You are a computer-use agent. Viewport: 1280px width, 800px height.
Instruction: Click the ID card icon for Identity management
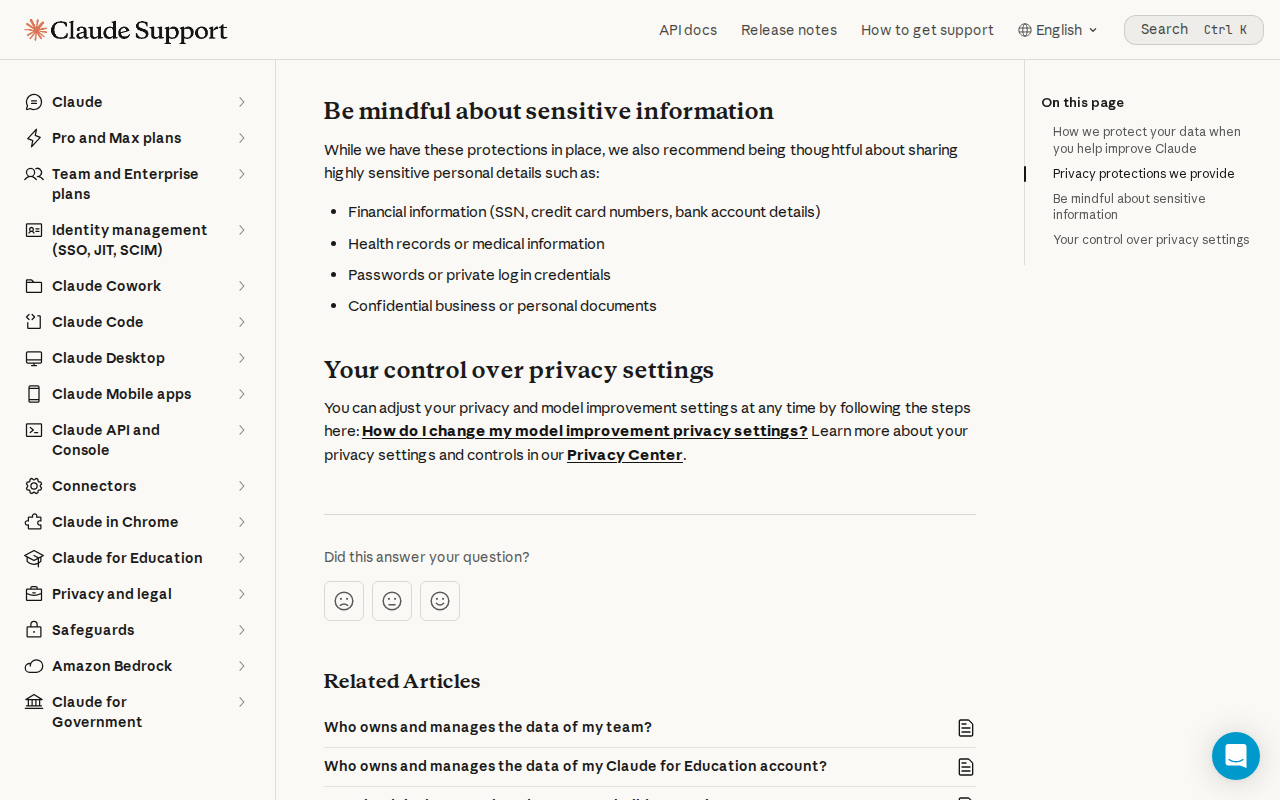tap(34, 230)
